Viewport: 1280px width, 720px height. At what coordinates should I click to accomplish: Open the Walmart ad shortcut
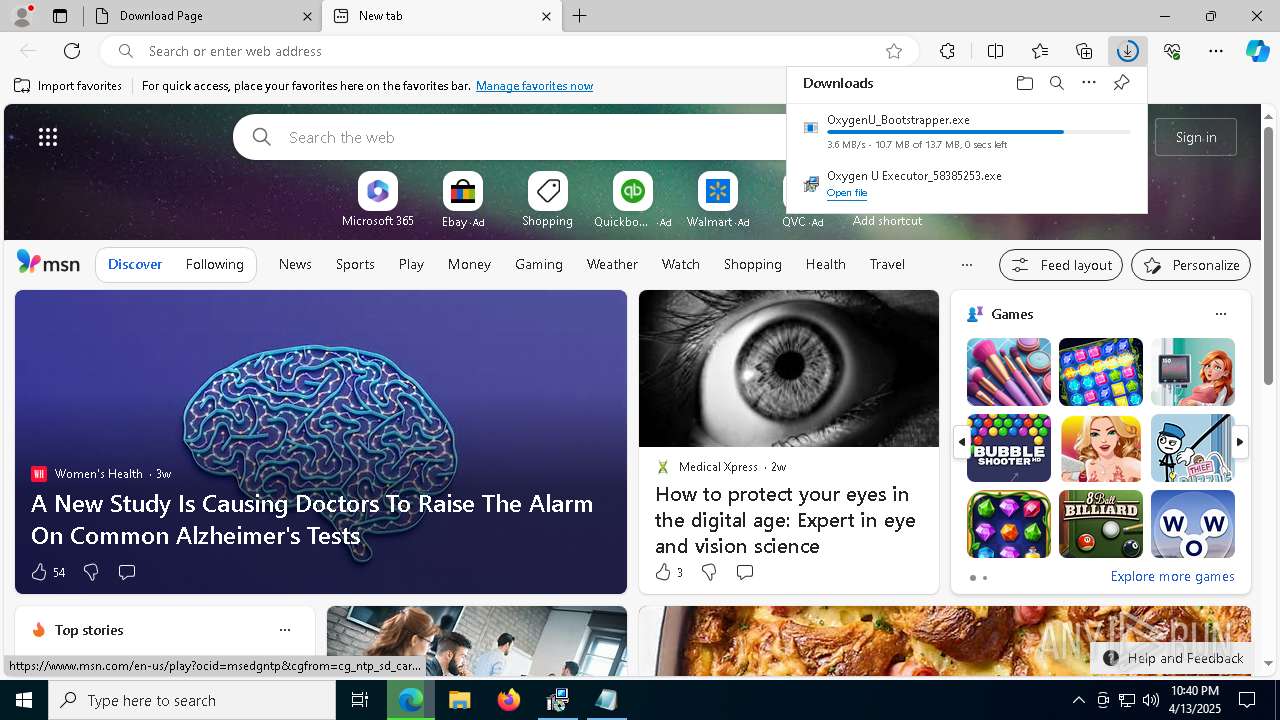click(717, 200)
